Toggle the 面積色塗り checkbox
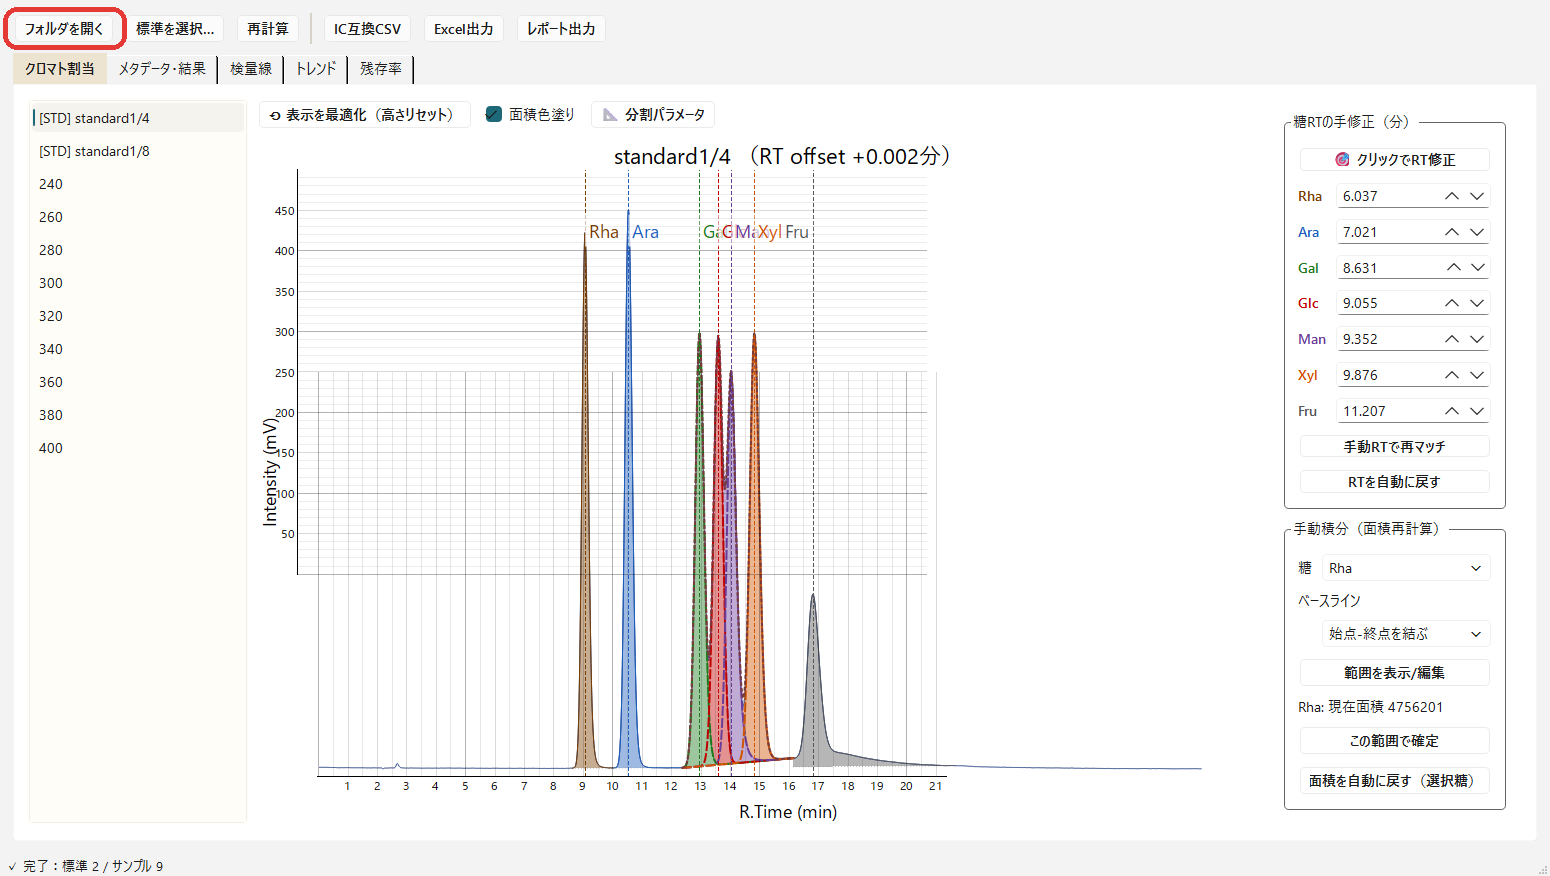 pos(493,115)
